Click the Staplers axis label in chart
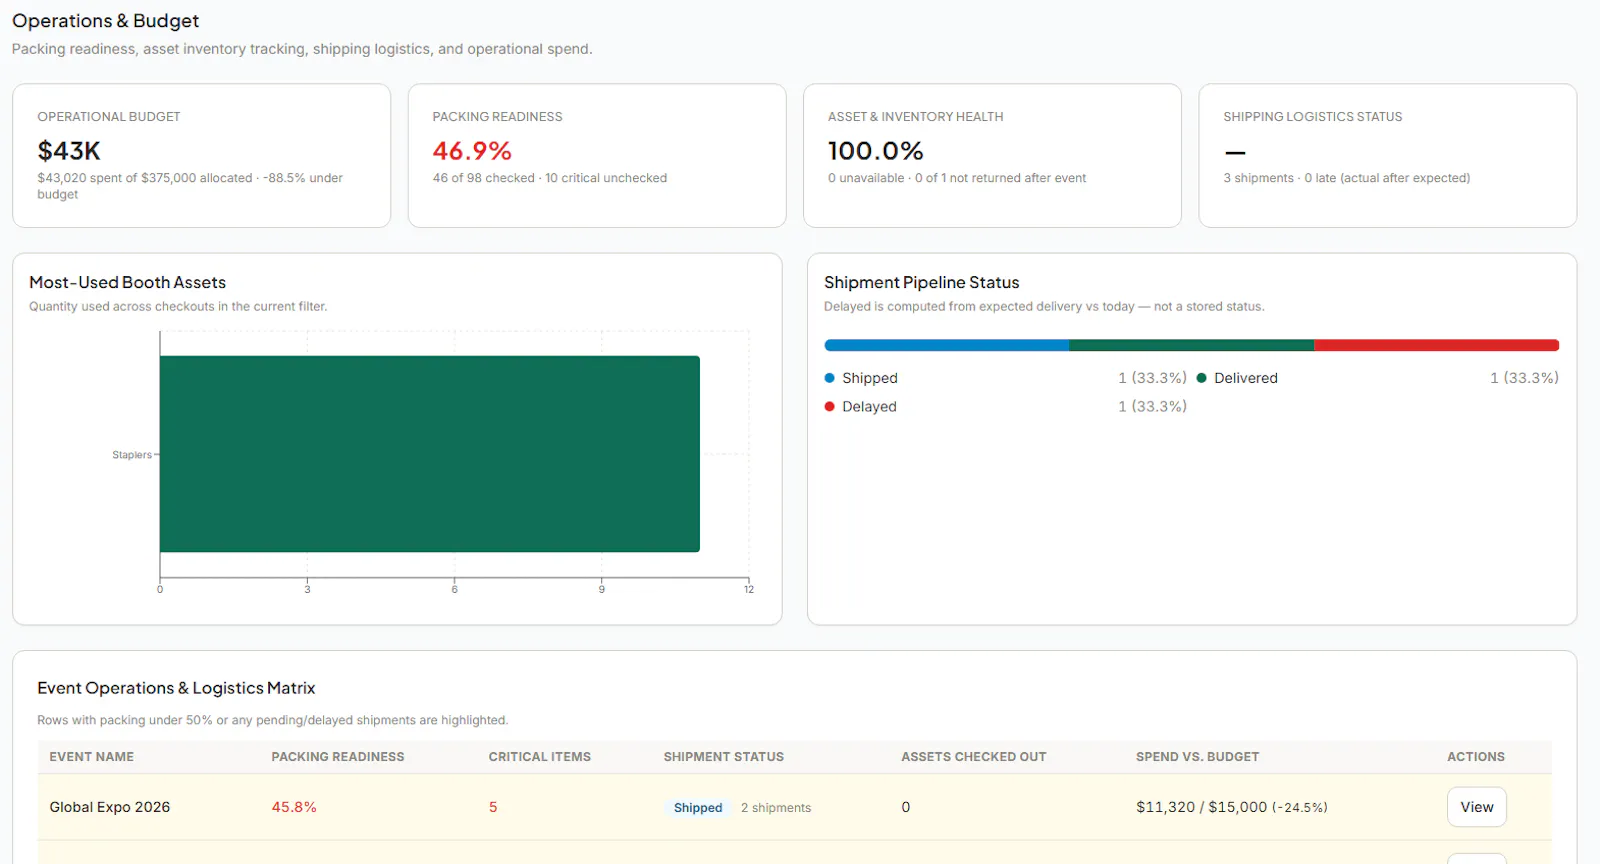Image resolution: width=1600 pixels, height=864 pixels. click(x=132, y=455)
